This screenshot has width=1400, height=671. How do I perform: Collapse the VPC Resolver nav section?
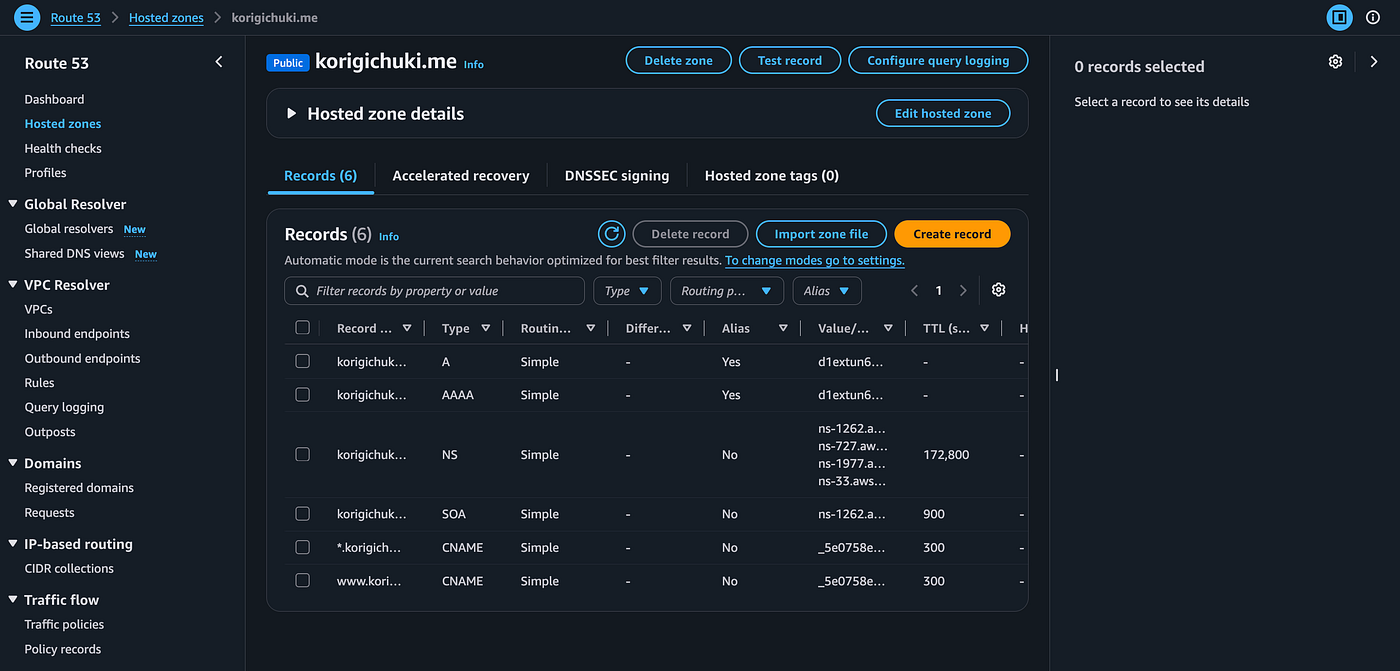click(x=14, y=285)
